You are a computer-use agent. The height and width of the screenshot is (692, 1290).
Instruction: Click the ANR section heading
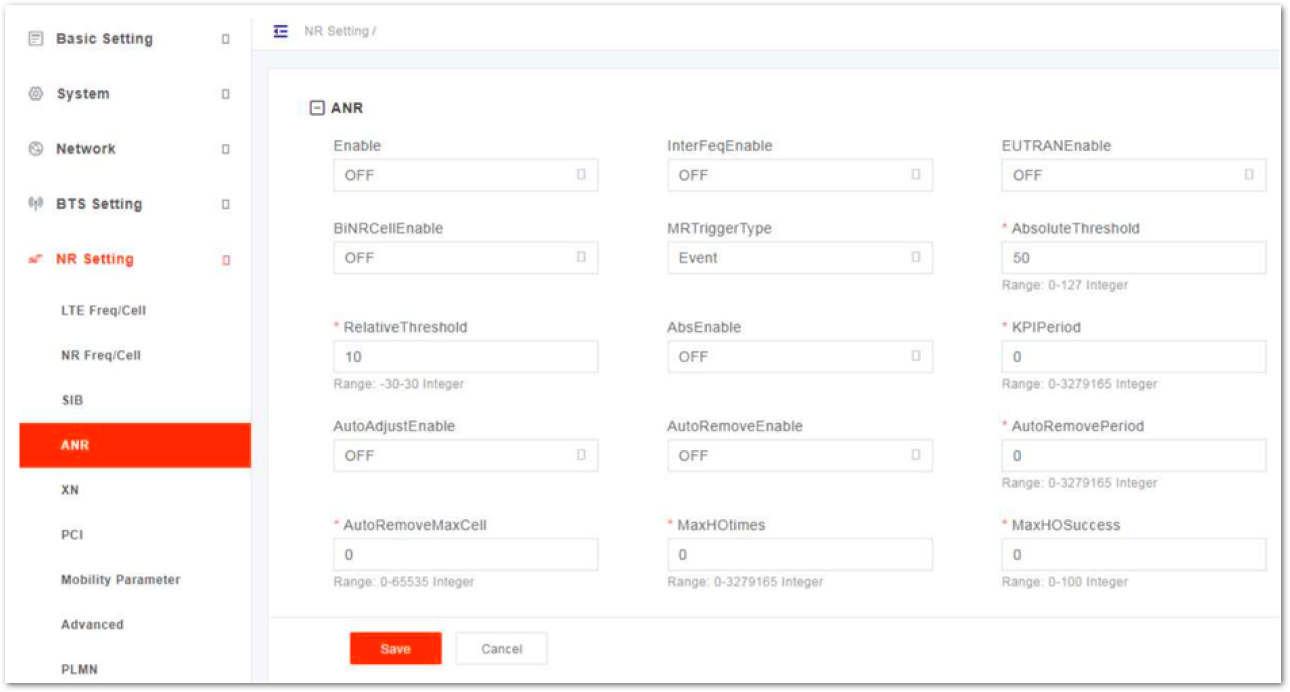click(x=347, y=108)
